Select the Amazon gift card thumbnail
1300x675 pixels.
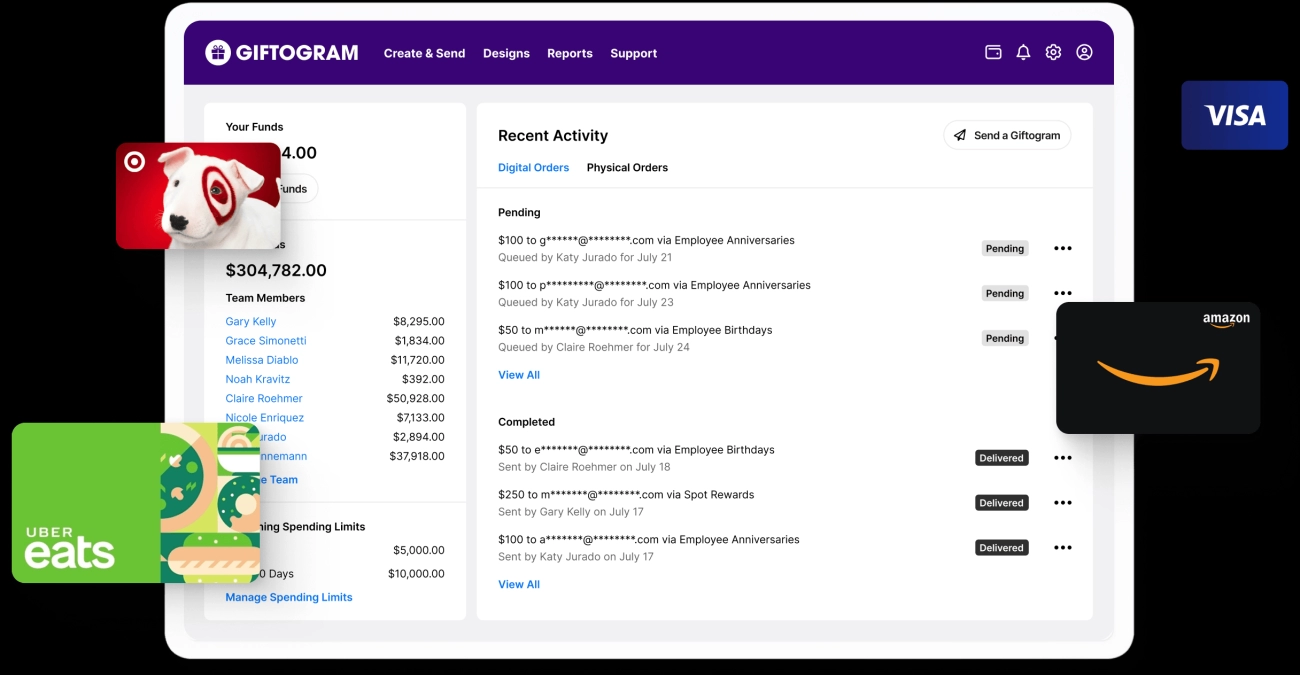[1157, 368]
